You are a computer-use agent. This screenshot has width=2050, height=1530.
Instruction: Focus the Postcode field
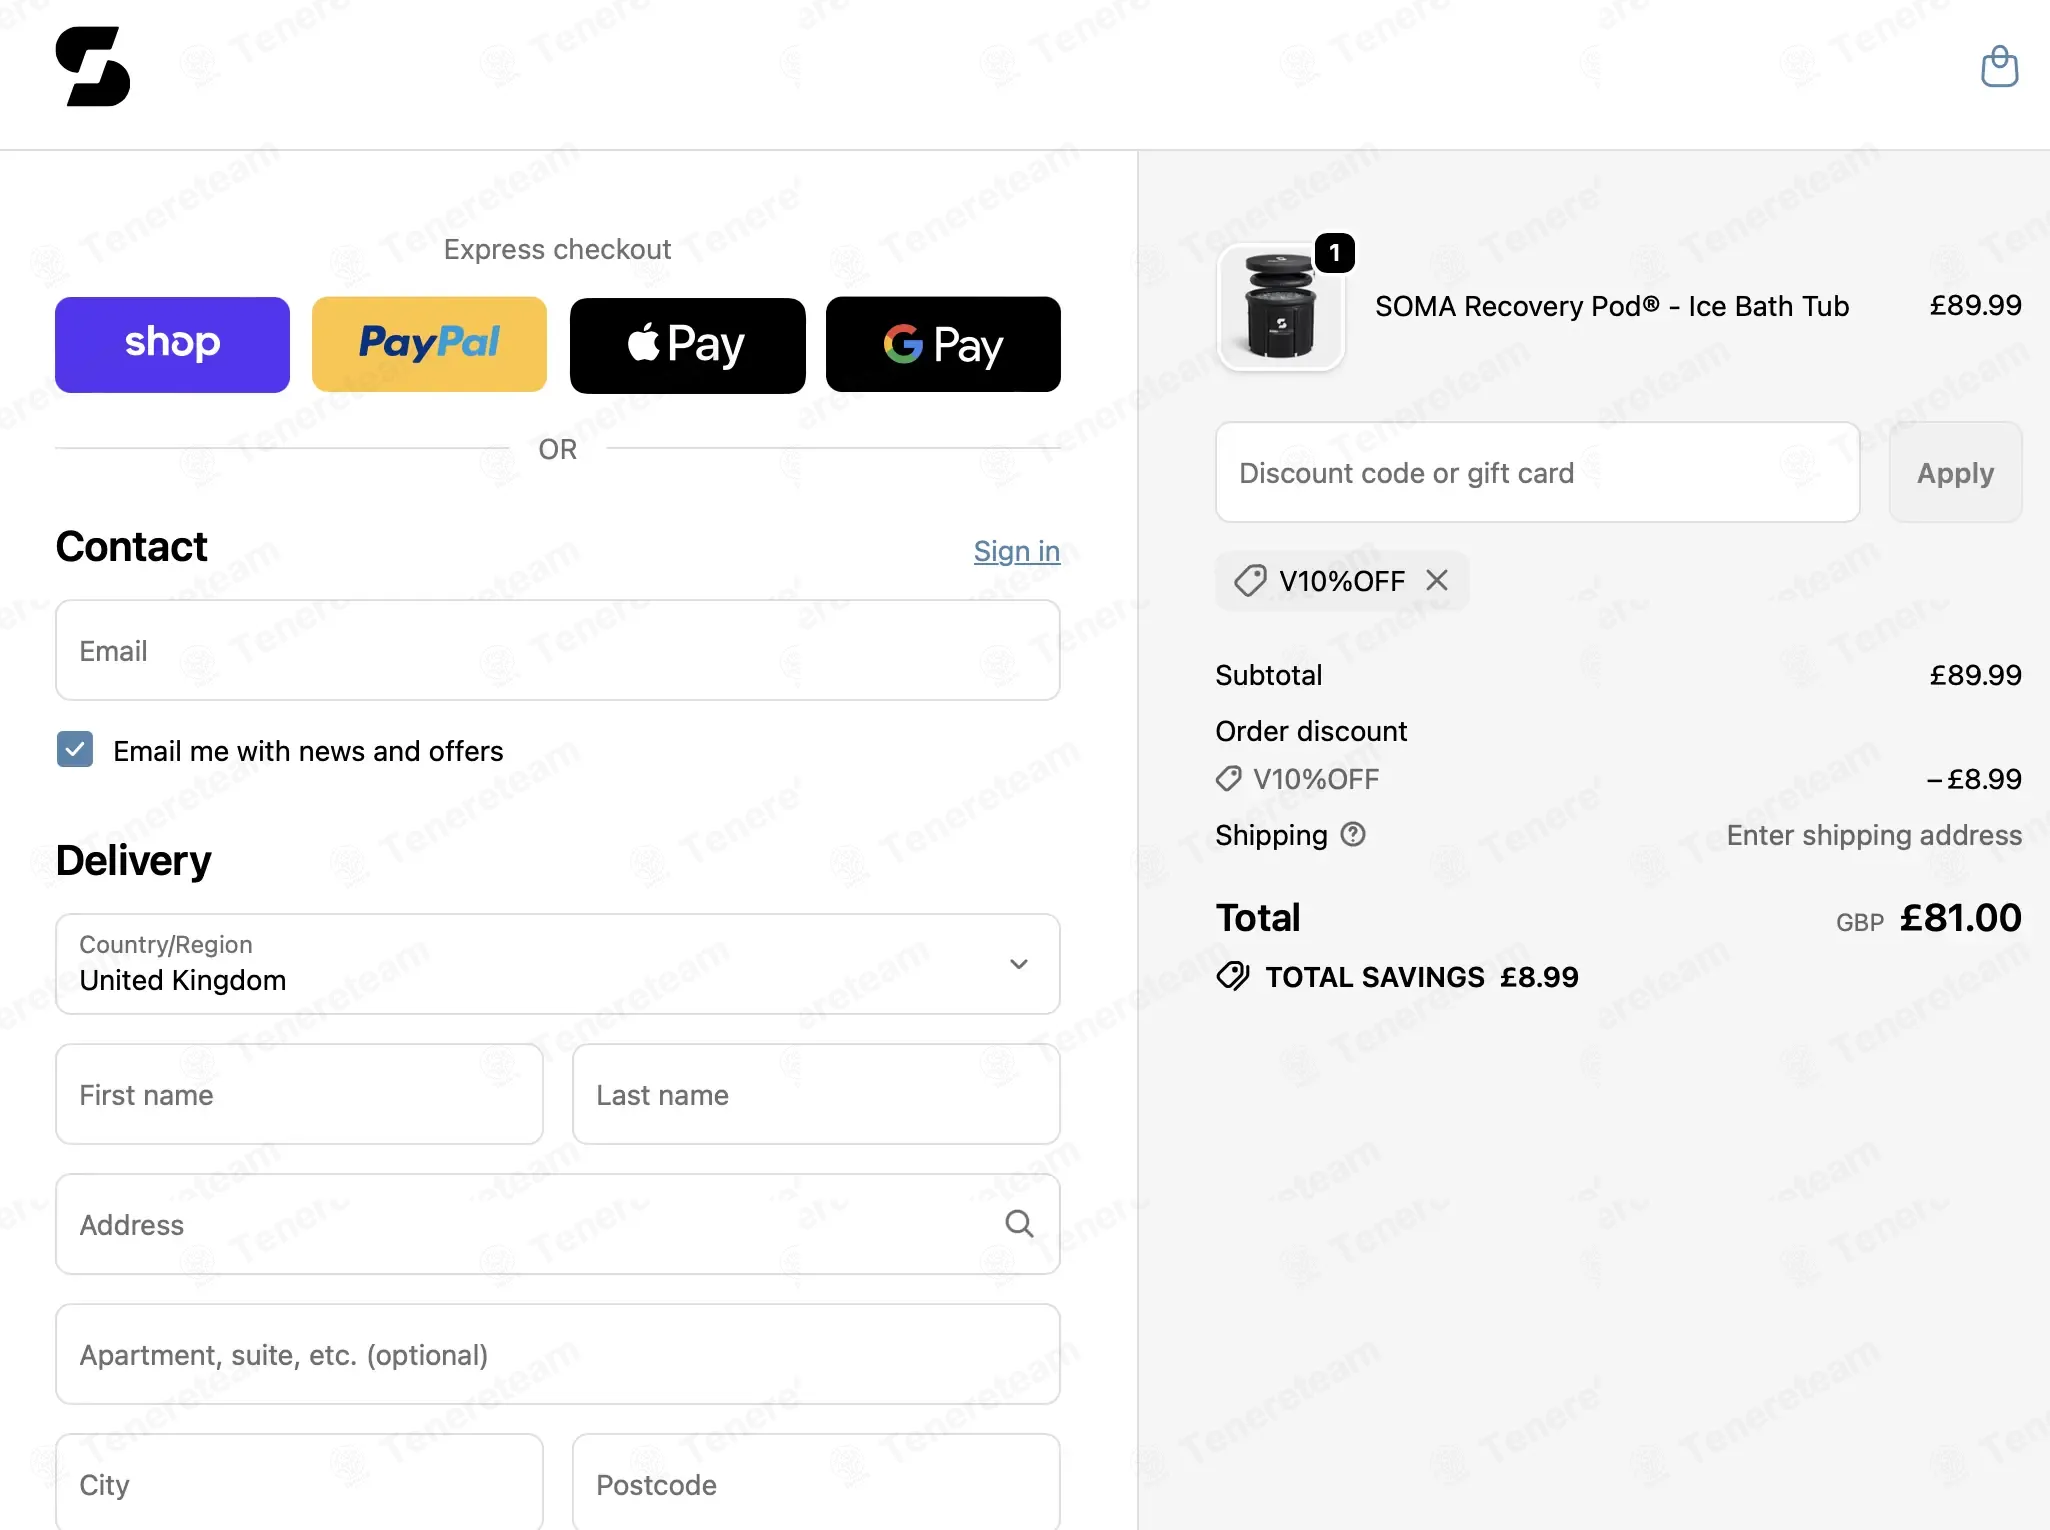click(x=816, y=1483)
